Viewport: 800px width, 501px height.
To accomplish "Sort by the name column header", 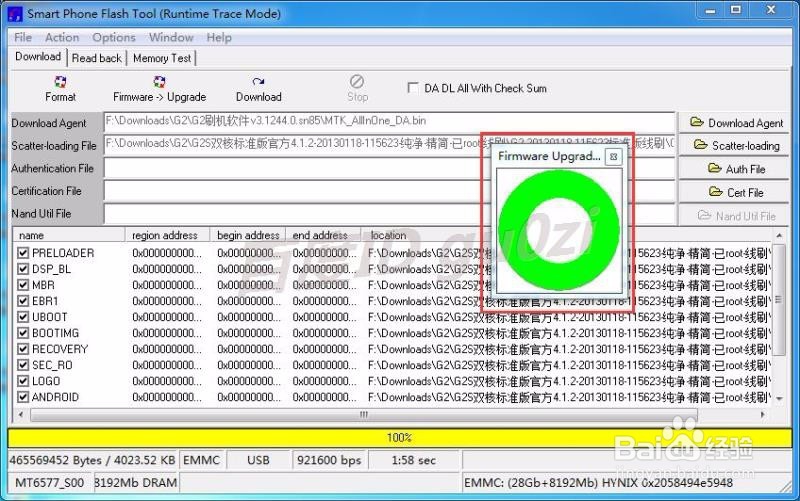I will click(x=69, y=235).
